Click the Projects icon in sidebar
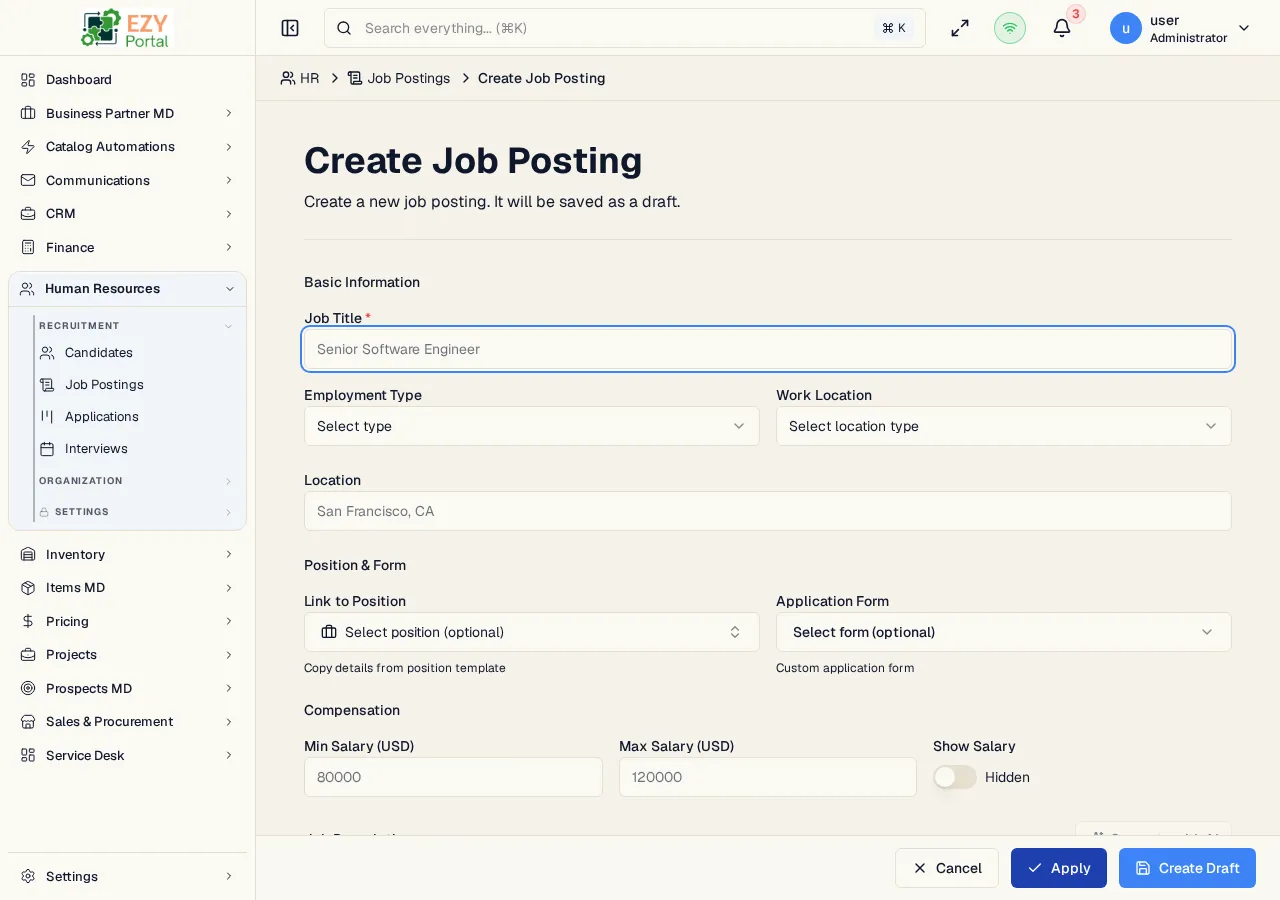Image resolution: width=1280 pixels, height=900 pixels. click(28, 655)
